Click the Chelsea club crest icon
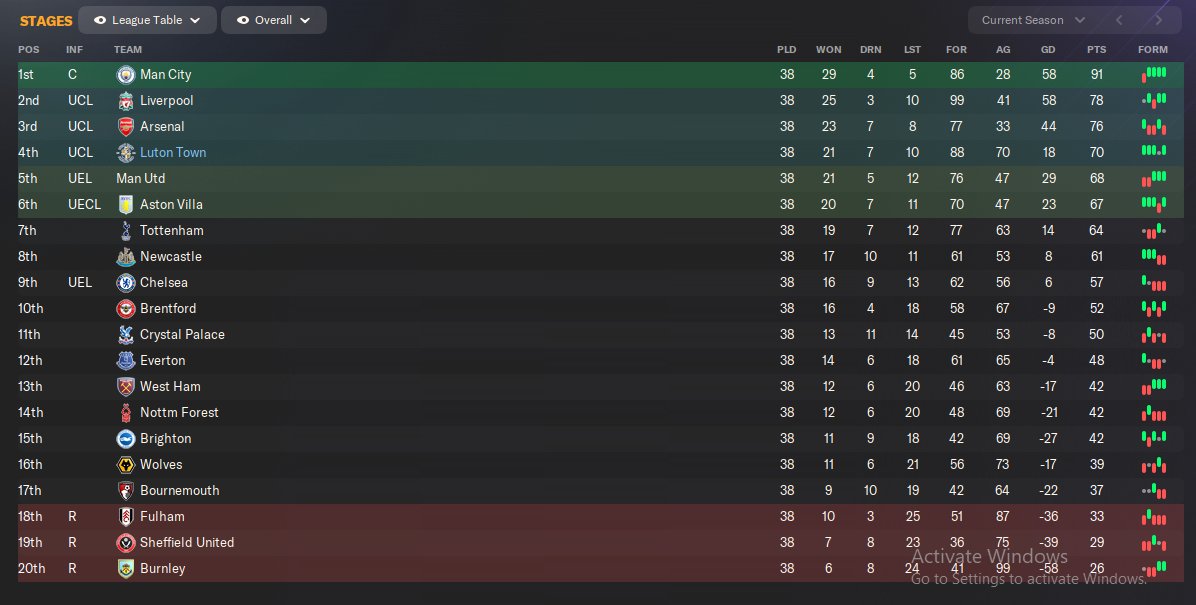 (126, 283)
